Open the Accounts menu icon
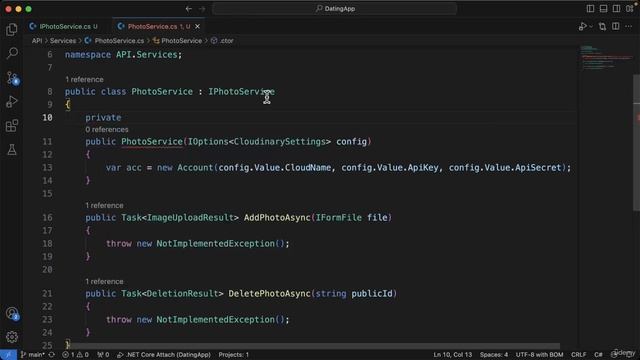640x360 pixels. click(12, 313)
